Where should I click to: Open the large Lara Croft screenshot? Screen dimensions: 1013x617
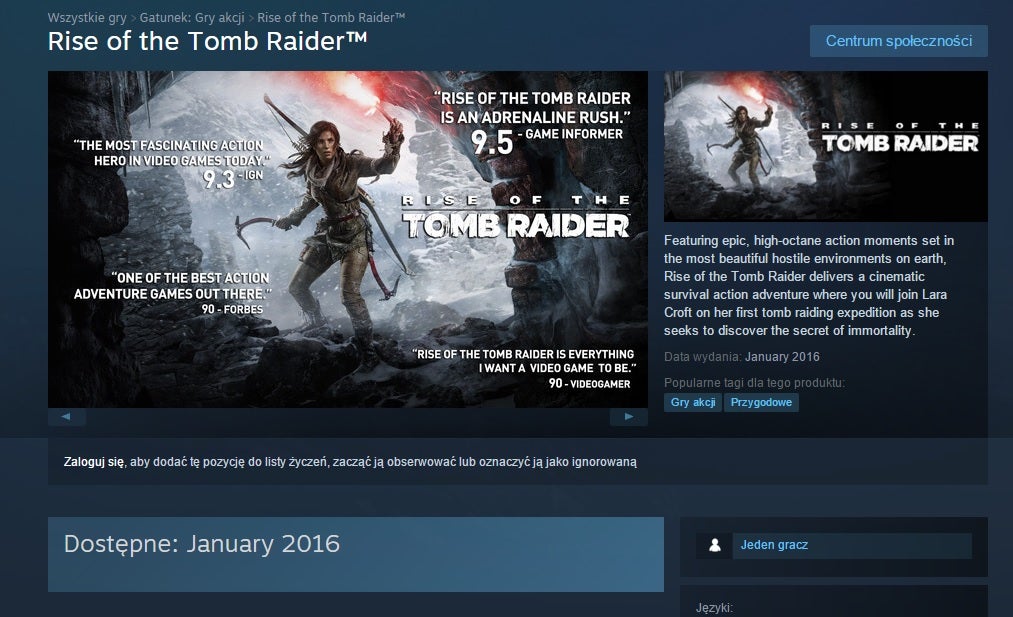(x=348, y=239)
